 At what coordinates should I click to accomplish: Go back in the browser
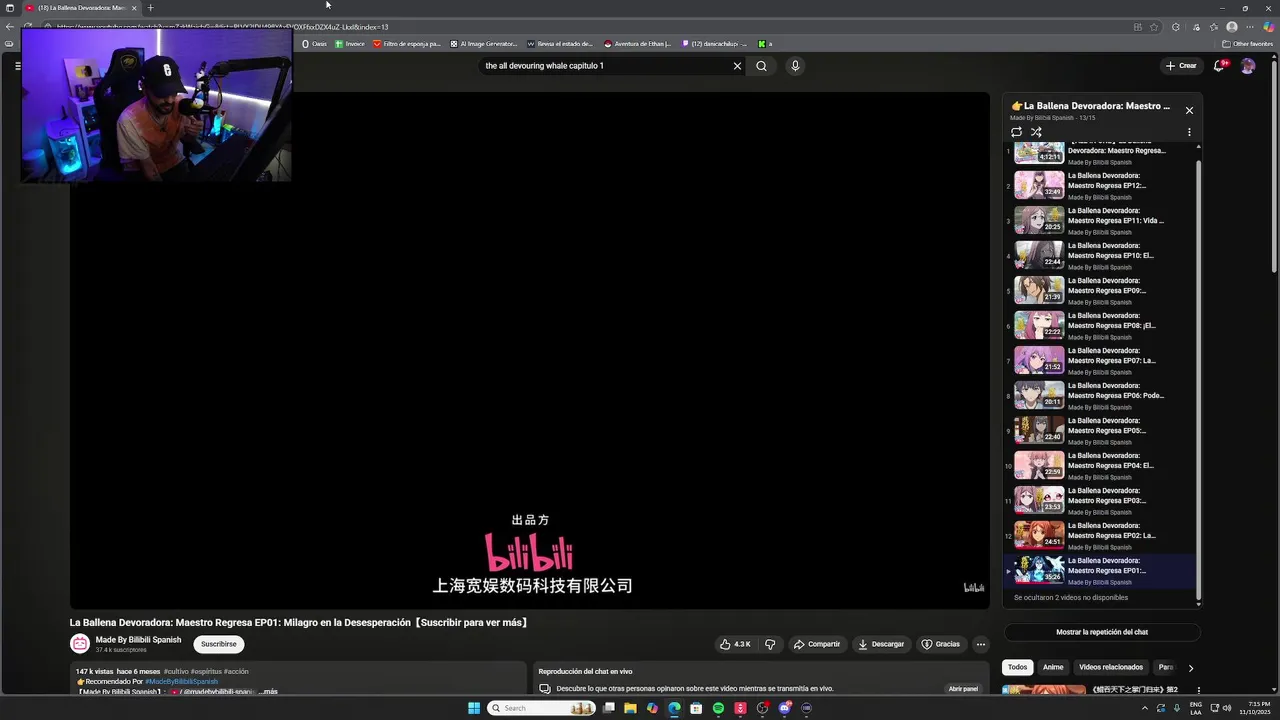click(x=10, y=27)
